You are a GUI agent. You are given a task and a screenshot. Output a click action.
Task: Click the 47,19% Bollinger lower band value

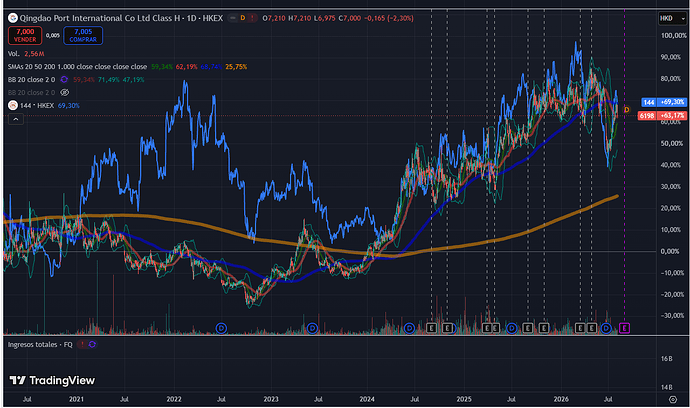pos(133,80)
